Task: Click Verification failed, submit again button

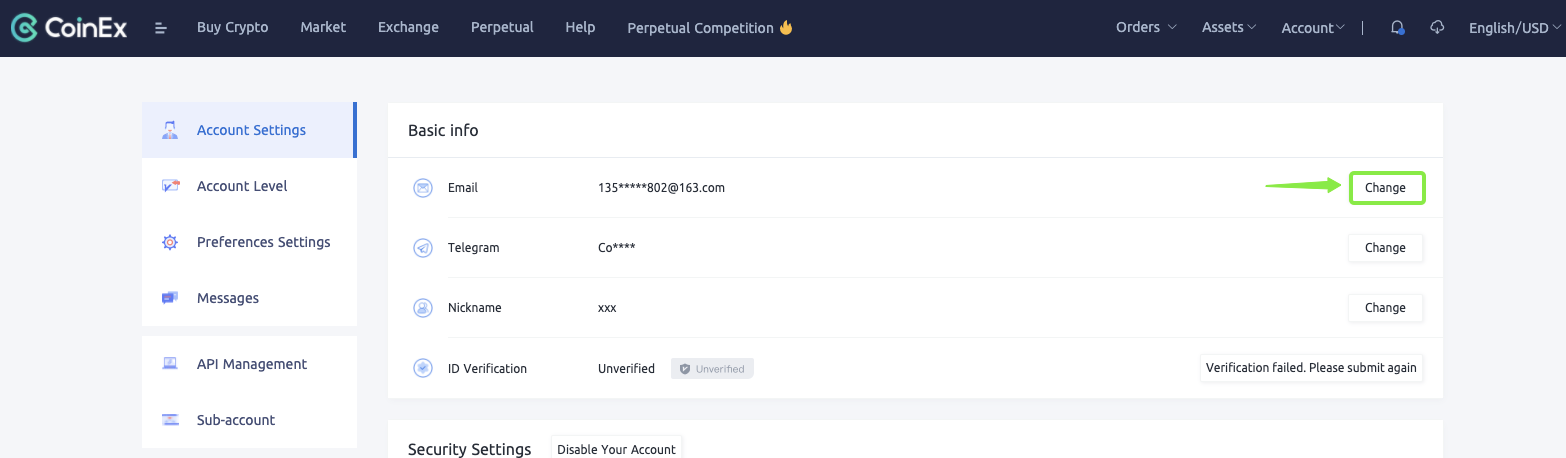Action: click(1311, 368)
